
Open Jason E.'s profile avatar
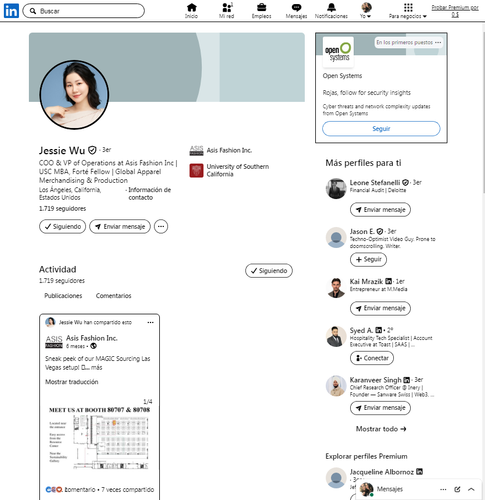[336, 238]
